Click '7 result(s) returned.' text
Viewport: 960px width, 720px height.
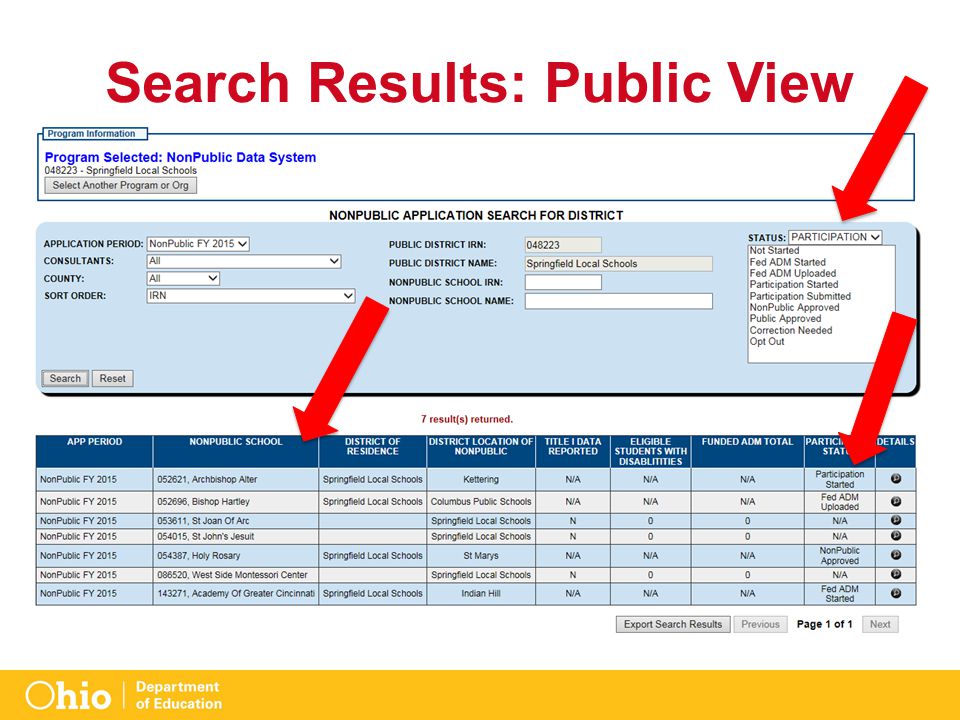coord(467,419)
